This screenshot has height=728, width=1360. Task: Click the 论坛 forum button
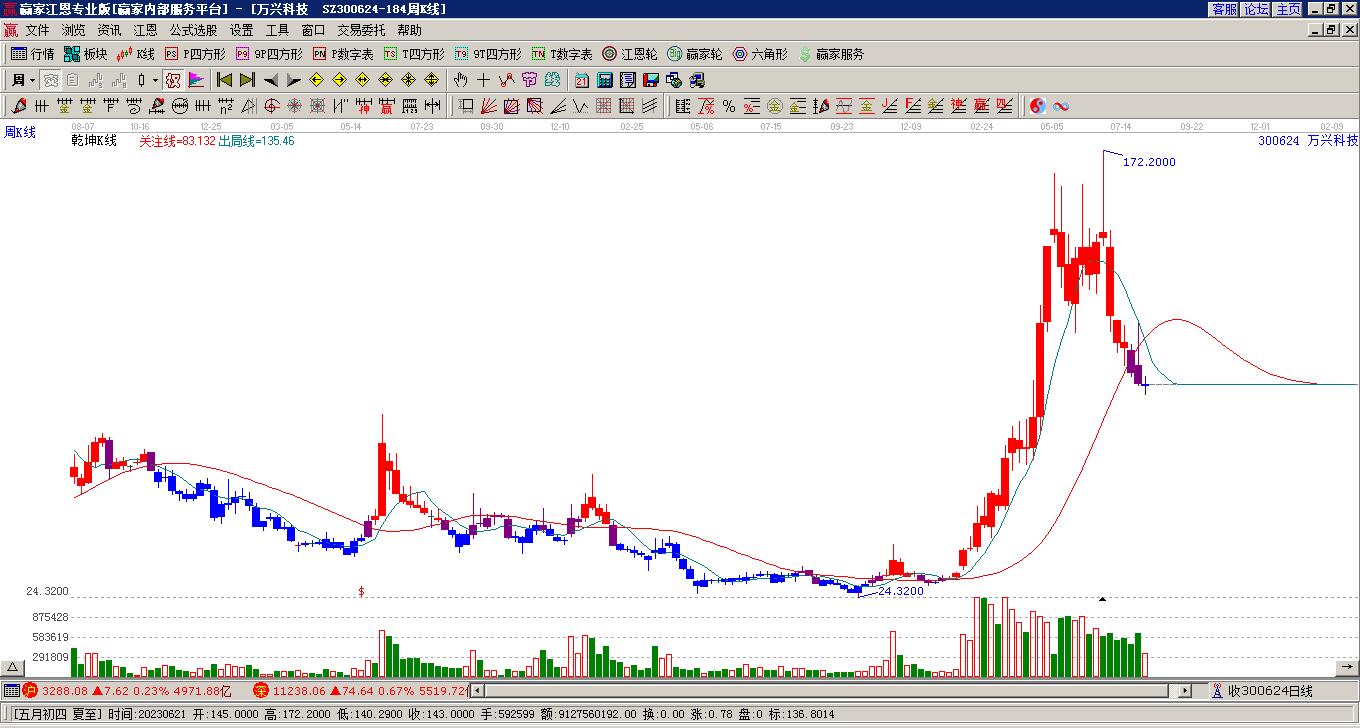(1256, 9)
